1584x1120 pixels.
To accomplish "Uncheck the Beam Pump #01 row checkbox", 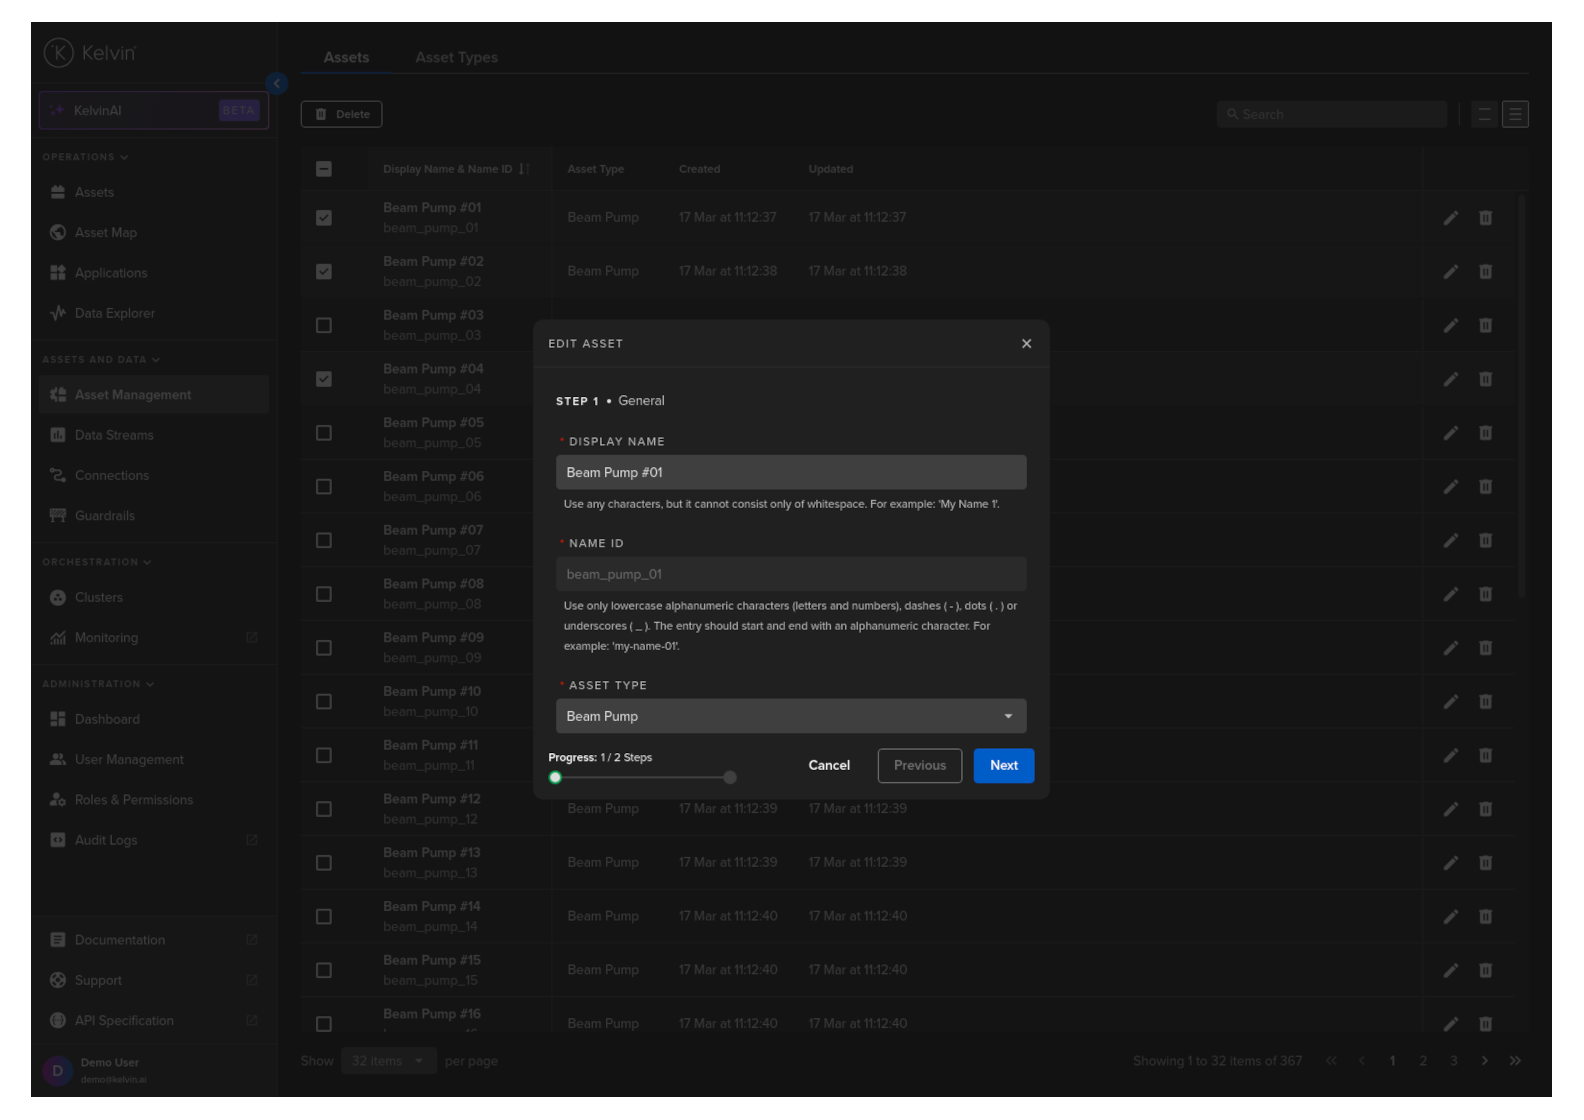I will point(324,218).
